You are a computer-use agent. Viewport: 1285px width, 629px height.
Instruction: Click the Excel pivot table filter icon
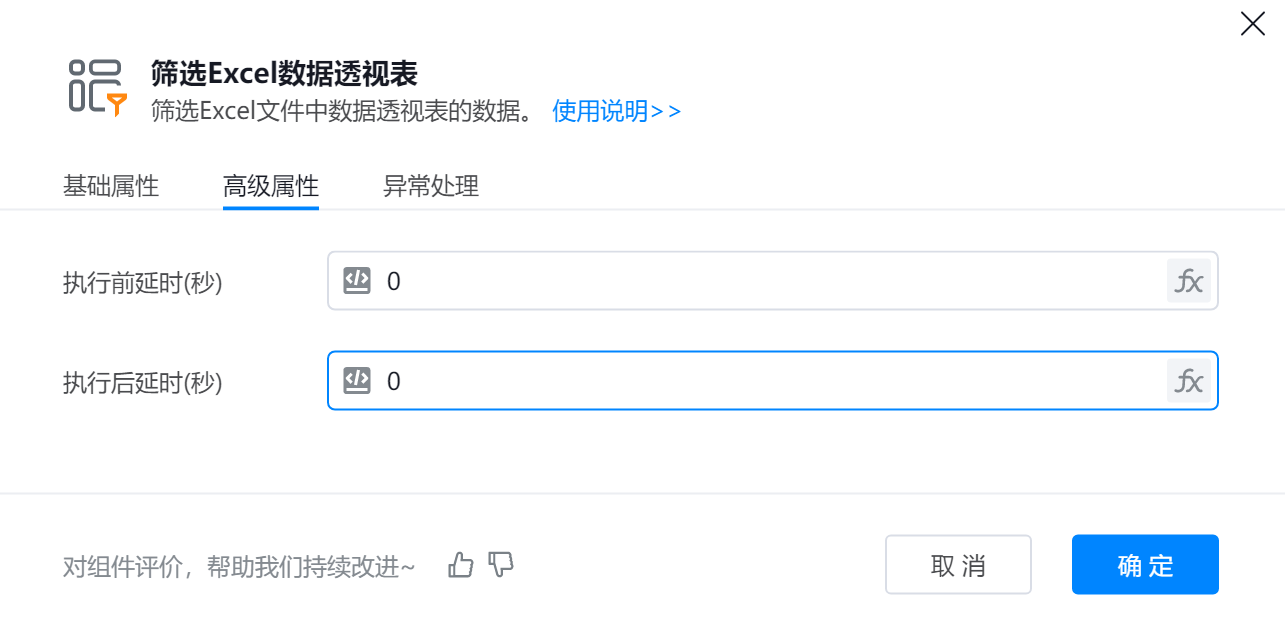[x=98, y=87]
